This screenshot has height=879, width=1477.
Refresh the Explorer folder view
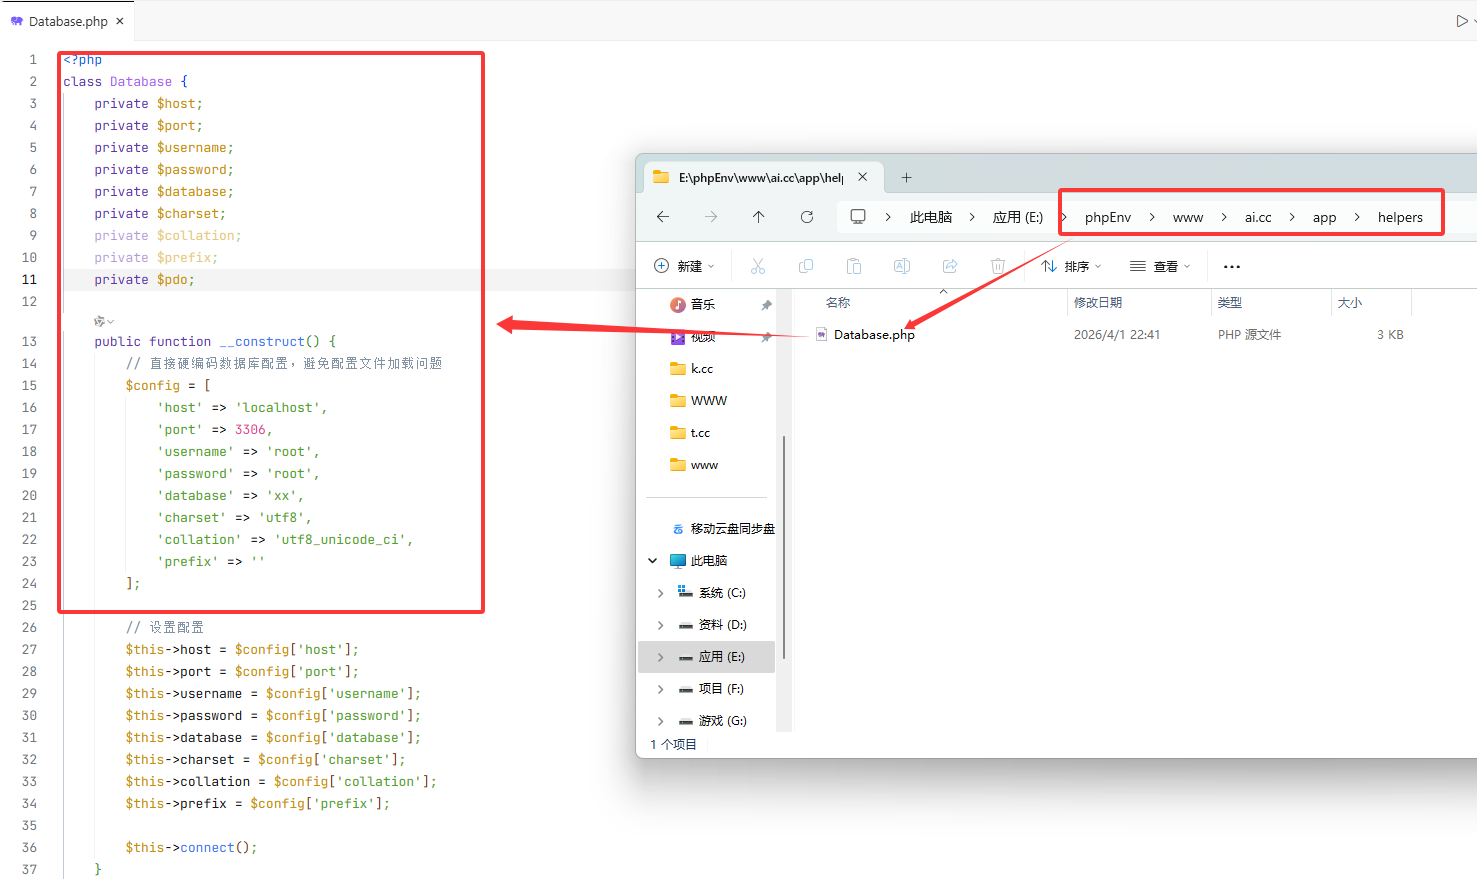click(807, 217)
